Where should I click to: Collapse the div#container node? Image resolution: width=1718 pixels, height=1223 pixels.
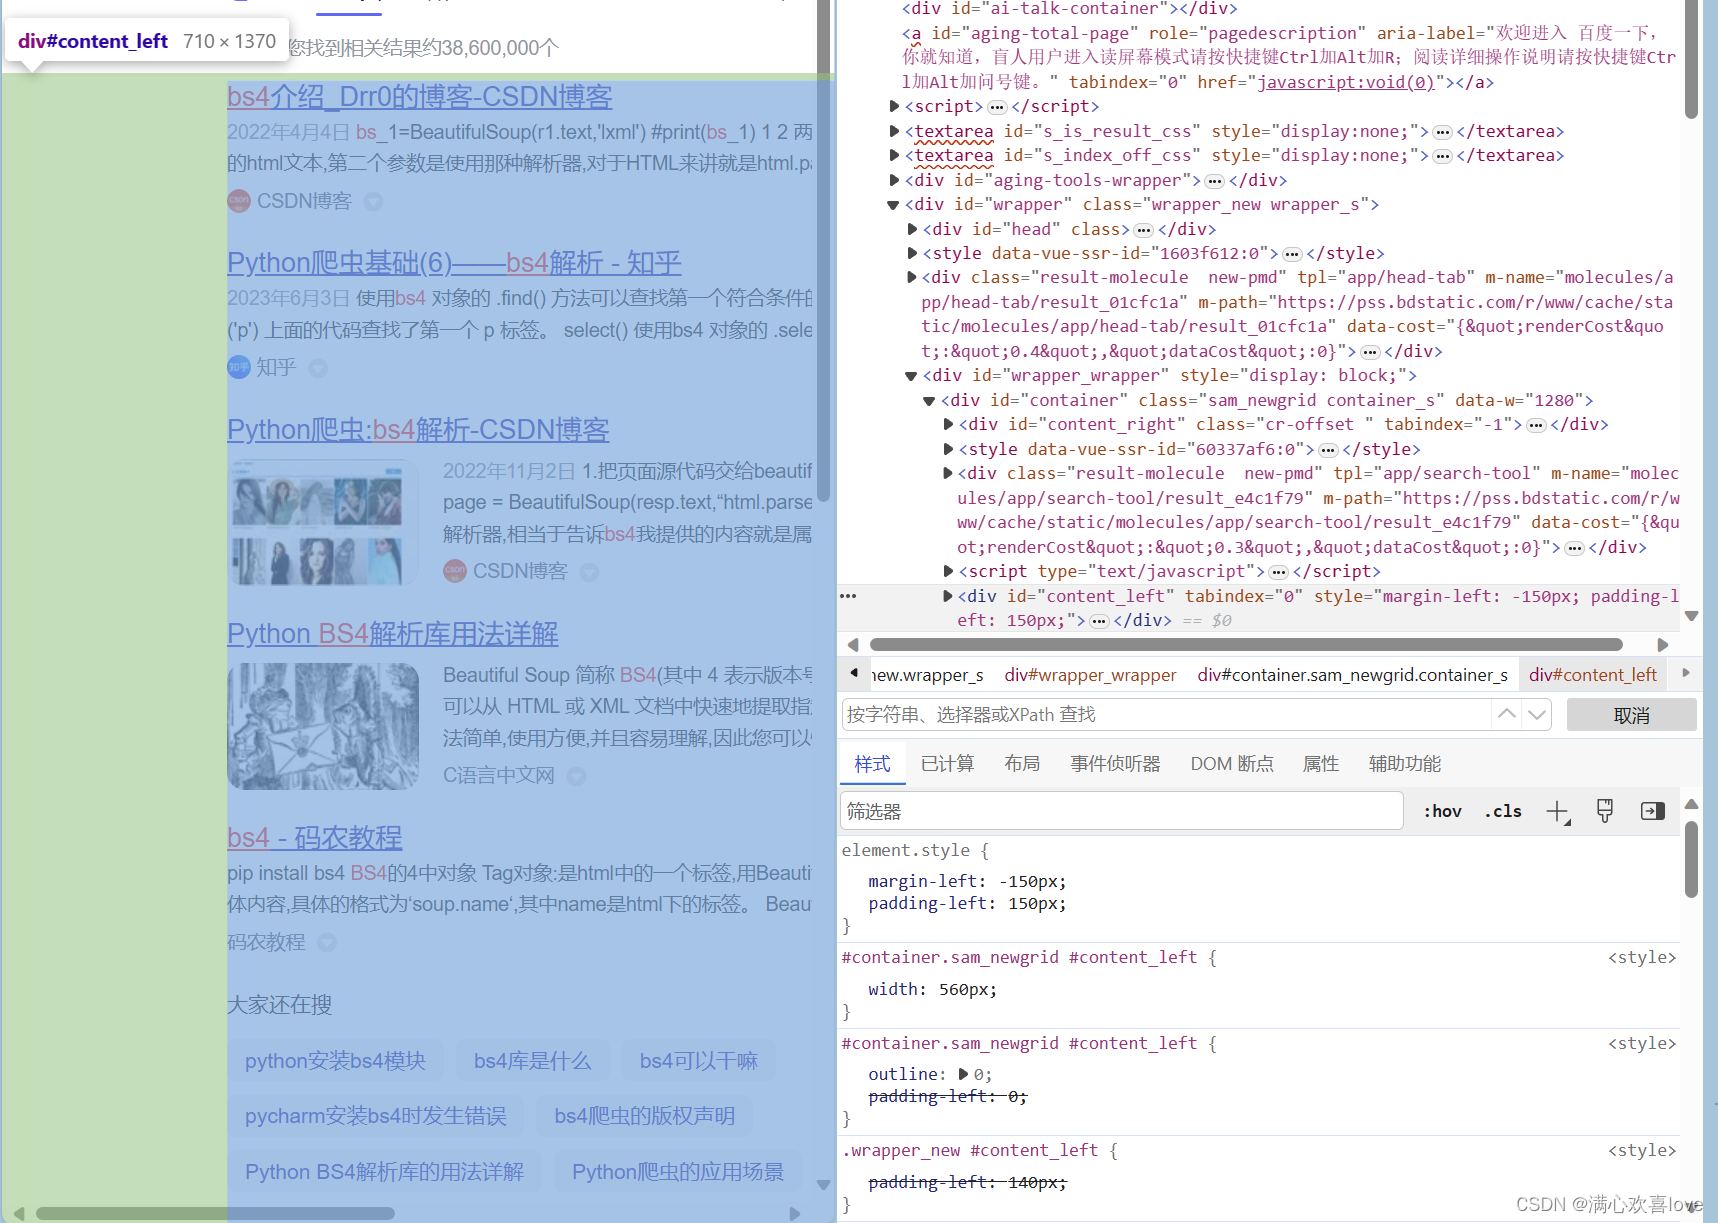coord(929,401)
